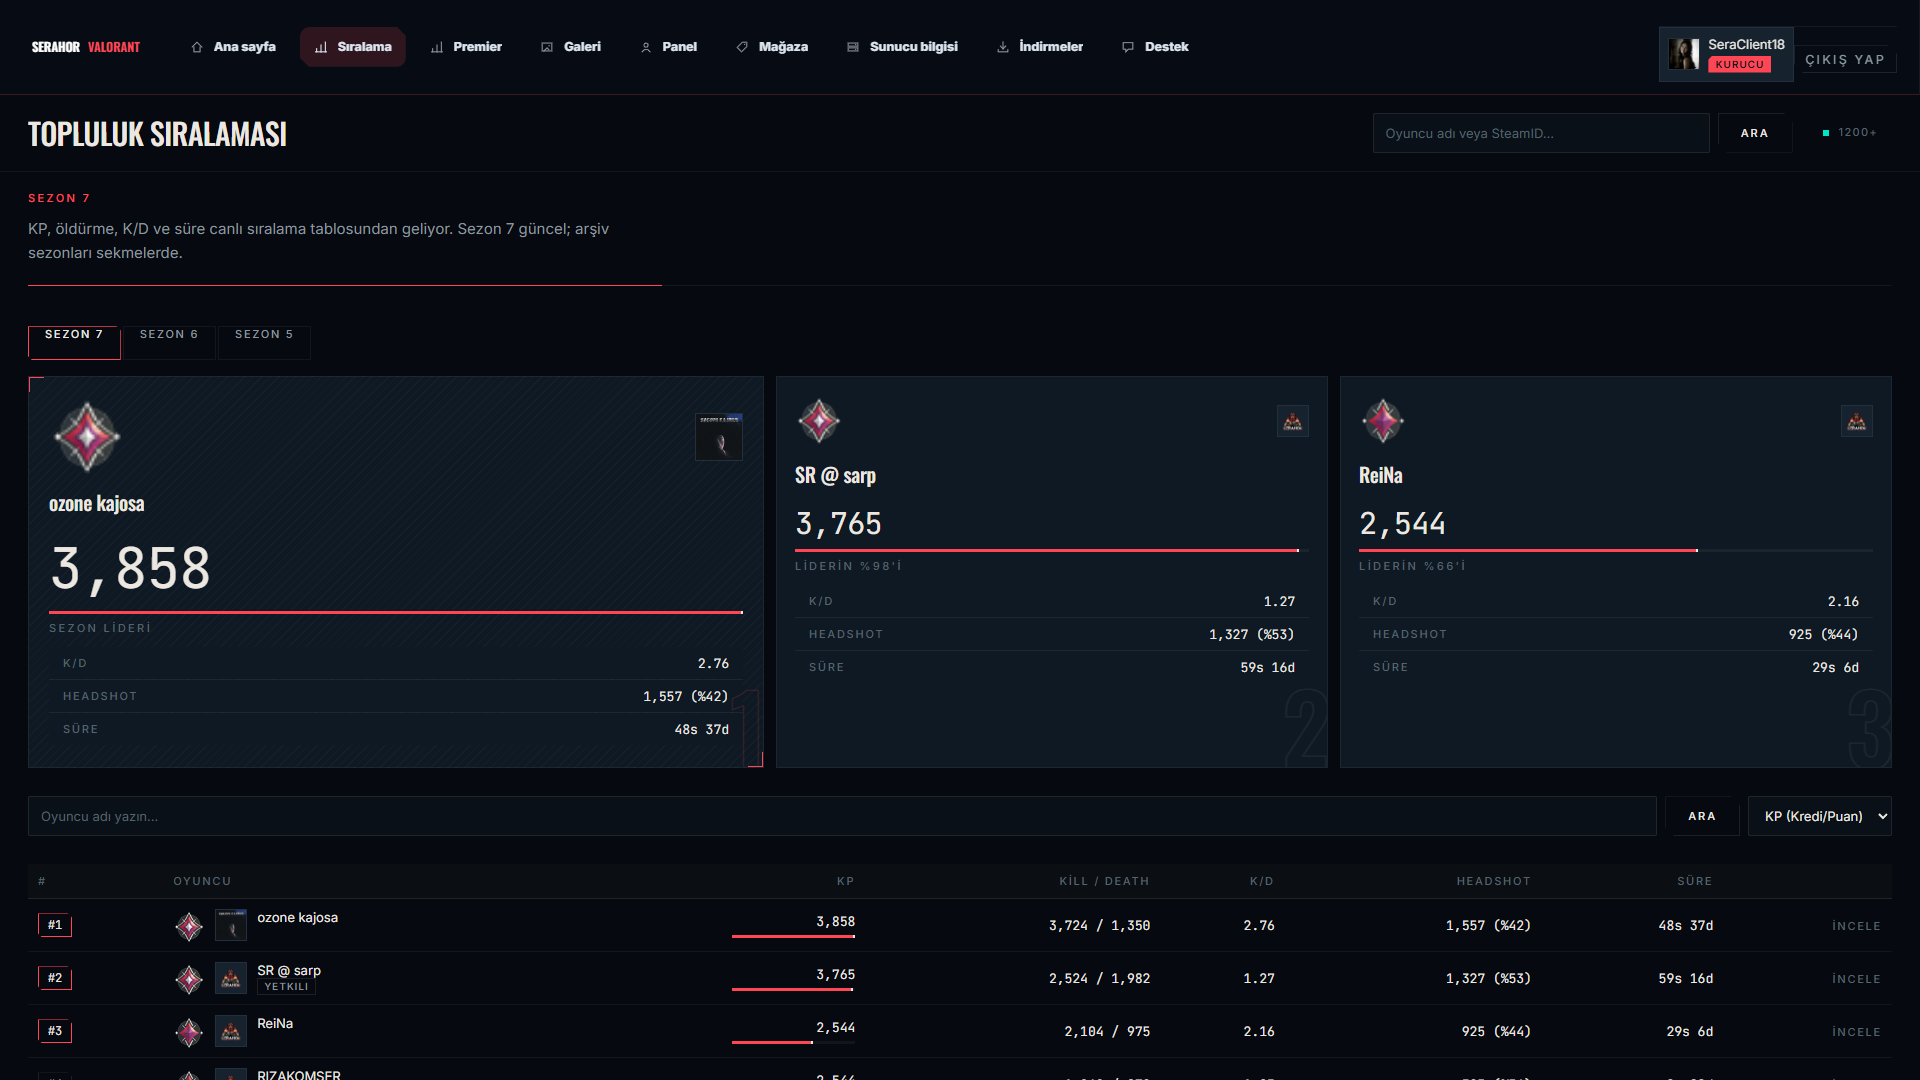Click the ÇIKIŞ YAP logout button
1920x1080 pixels.
(x=1845, y=60)
